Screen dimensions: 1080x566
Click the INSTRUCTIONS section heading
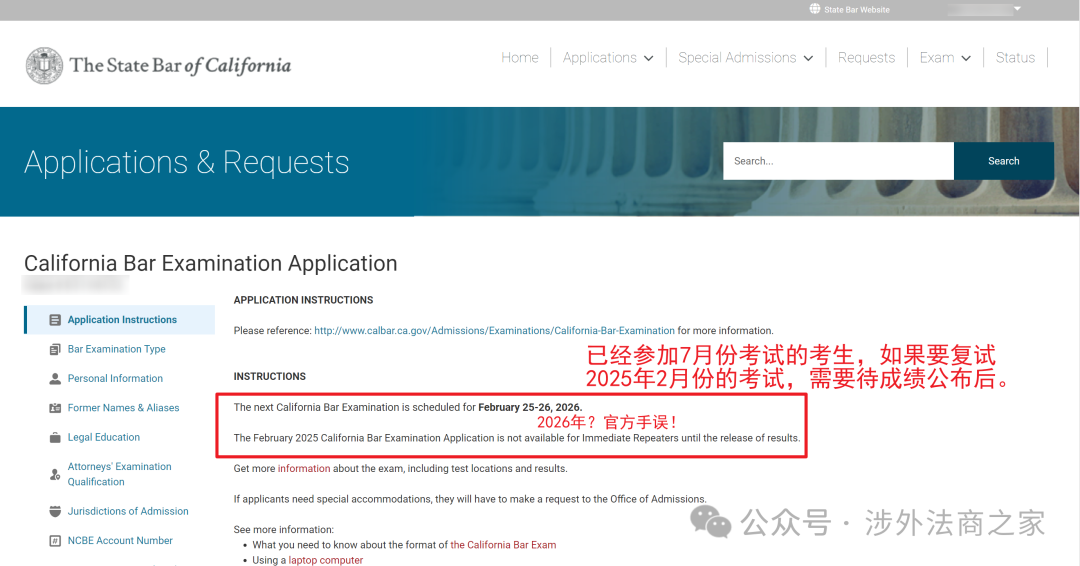[x=269, y=377]
